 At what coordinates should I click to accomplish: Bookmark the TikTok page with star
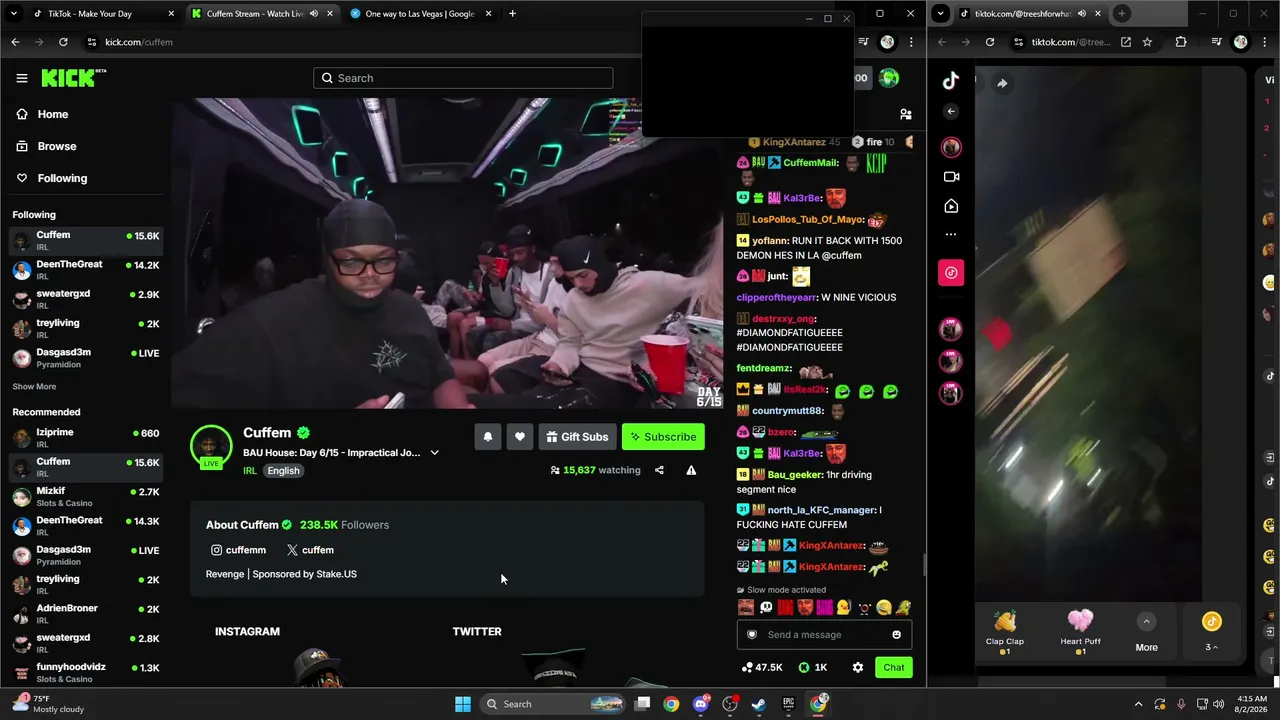coord(1147,42)
